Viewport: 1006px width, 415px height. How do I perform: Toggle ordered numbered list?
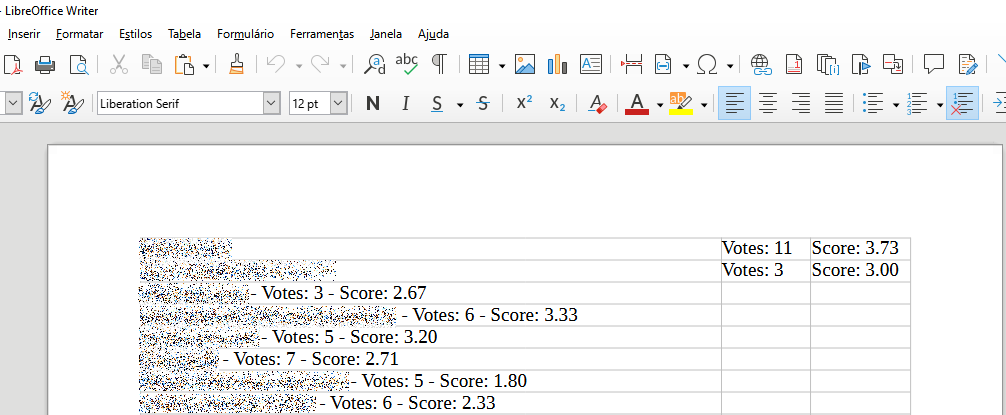(x=917, y=103)
